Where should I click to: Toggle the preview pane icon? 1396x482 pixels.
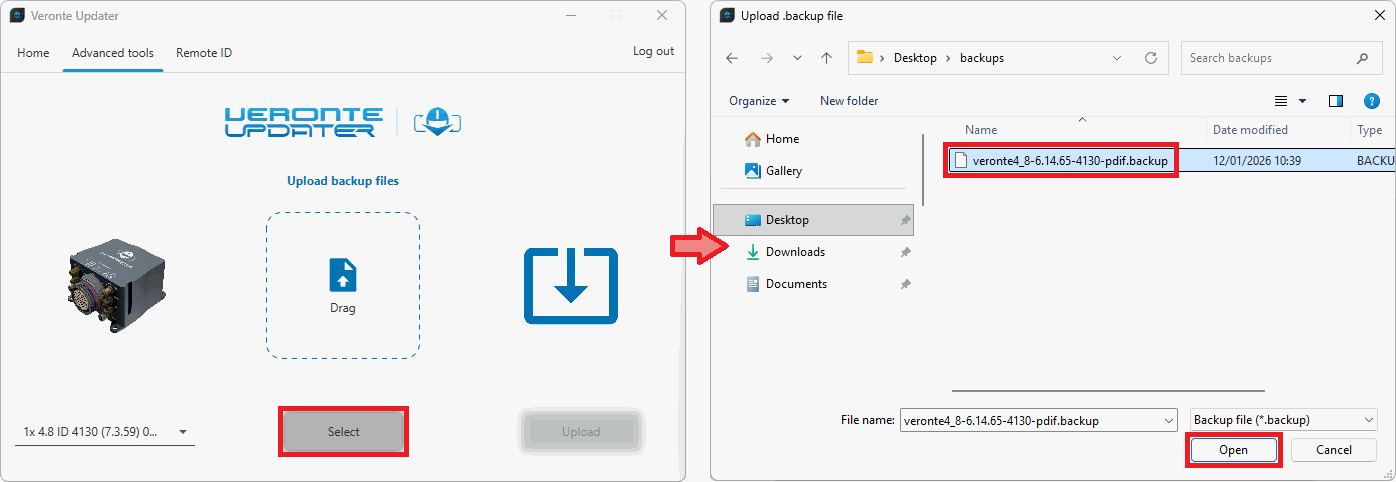click(x=1335, y=101)
